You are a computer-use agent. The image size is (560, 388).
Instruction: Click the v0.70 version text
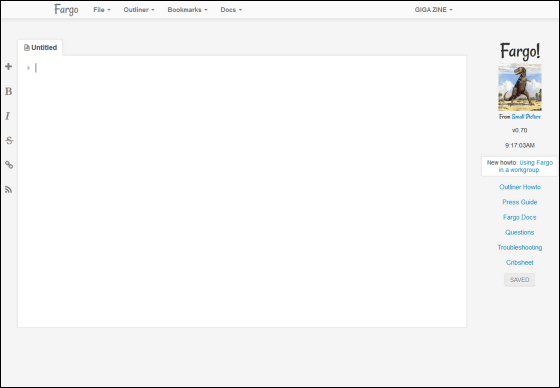[520, 130]
